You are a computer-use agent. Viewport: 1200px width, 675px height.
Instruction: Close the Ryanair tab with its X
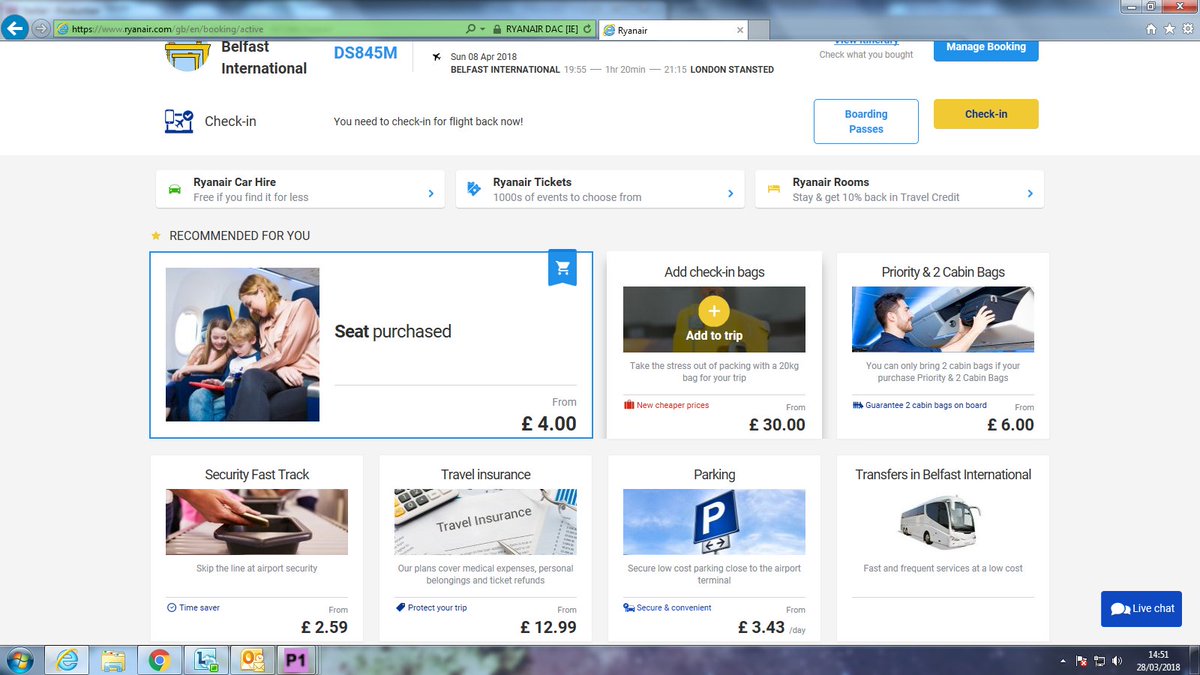tap(739, 30)
